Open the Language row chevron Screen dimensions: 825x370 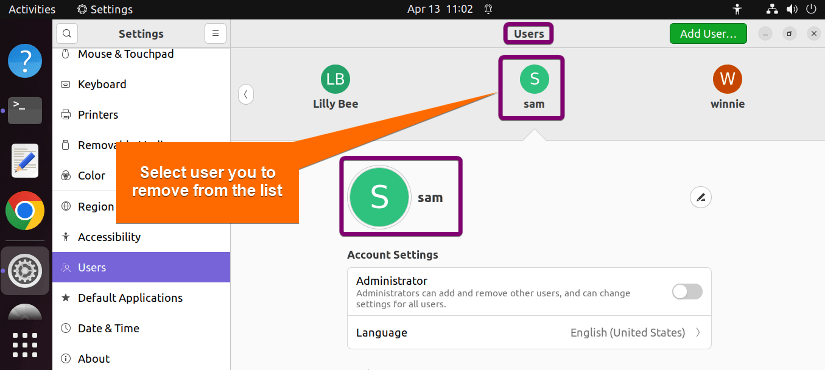click(698, 333)
